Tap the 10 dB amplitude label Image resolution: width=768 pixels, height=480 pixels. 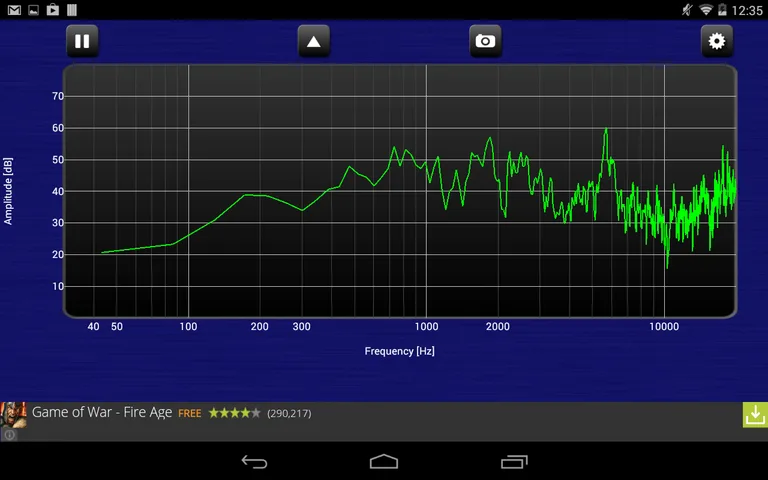(x=58, y=287)
